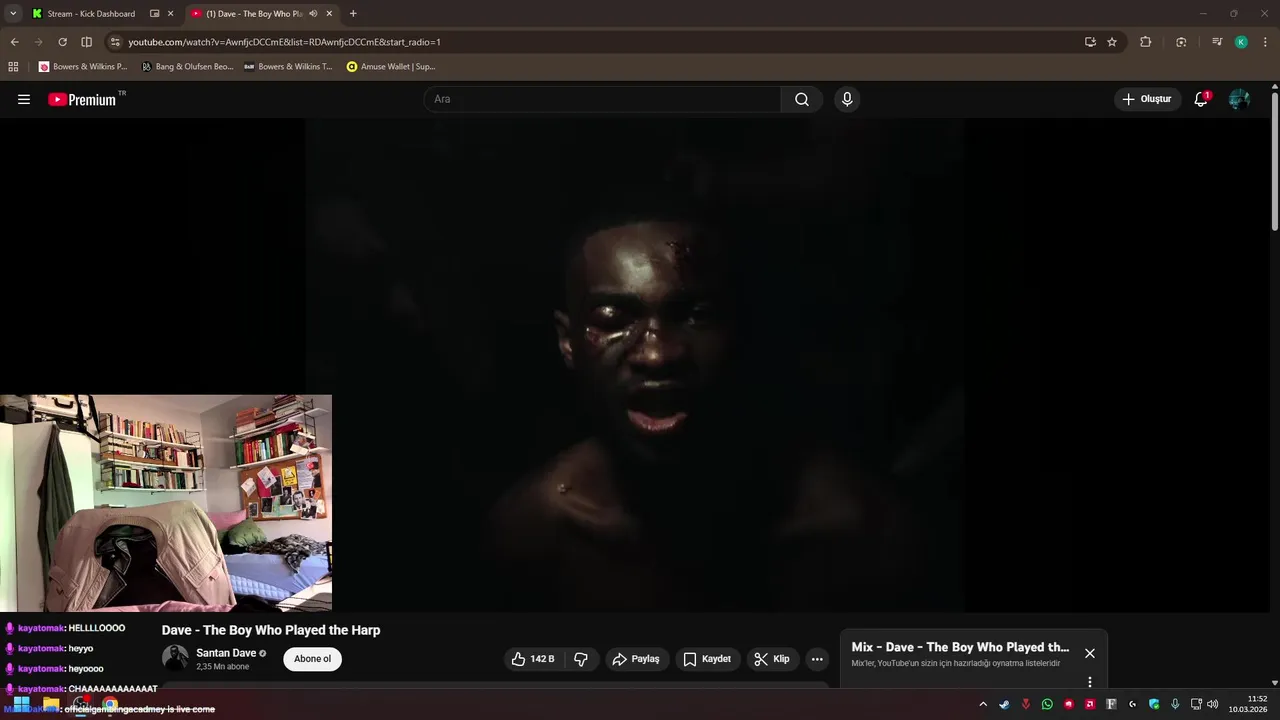Navigate back in the browser

15,42
